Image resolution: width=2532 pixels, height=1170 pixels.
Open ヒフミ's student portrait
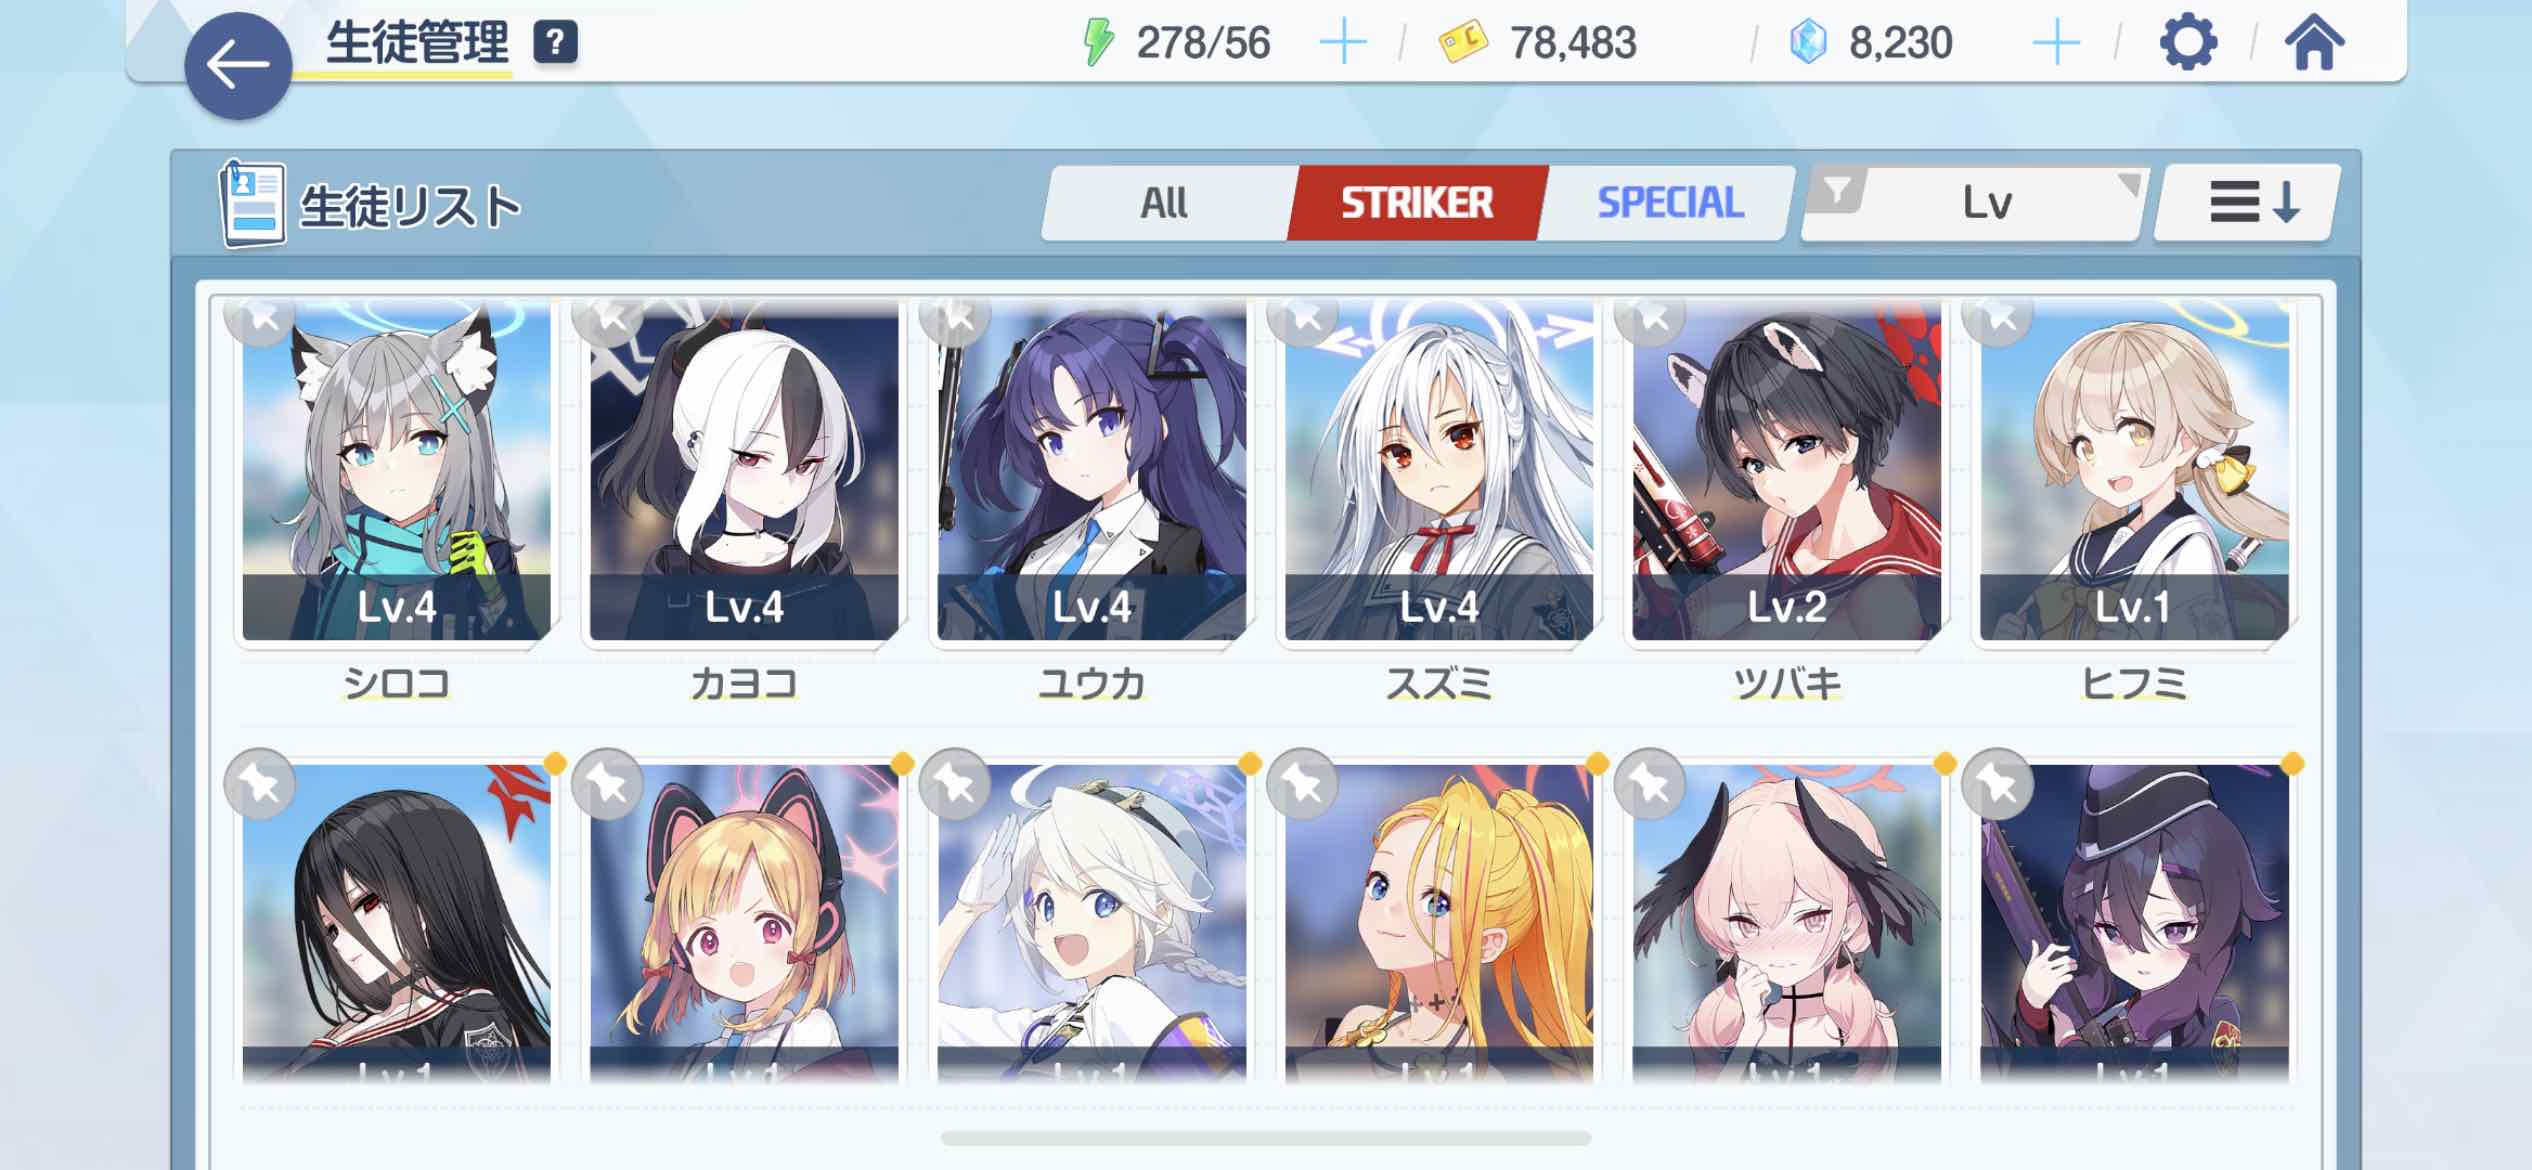(2134, 472)
